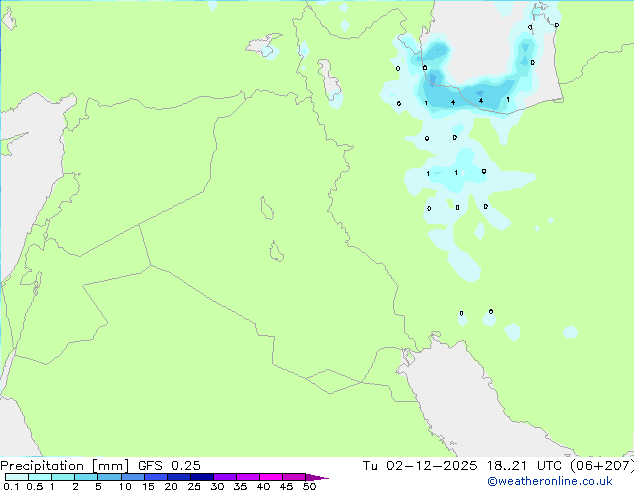Open the weatheronline.co.uk credit link

550,481
